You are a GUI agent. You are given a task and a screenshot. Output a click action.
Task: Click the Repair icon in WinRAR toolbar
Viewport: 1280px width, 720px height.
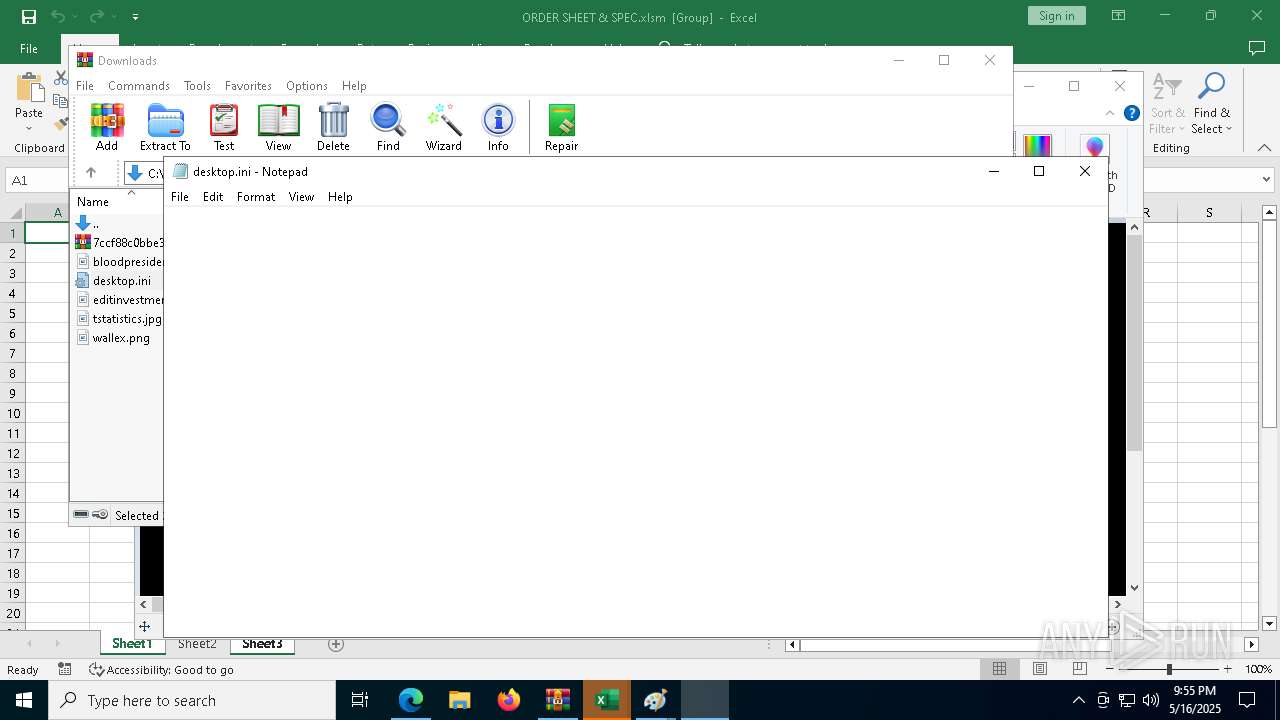[561, 127]
